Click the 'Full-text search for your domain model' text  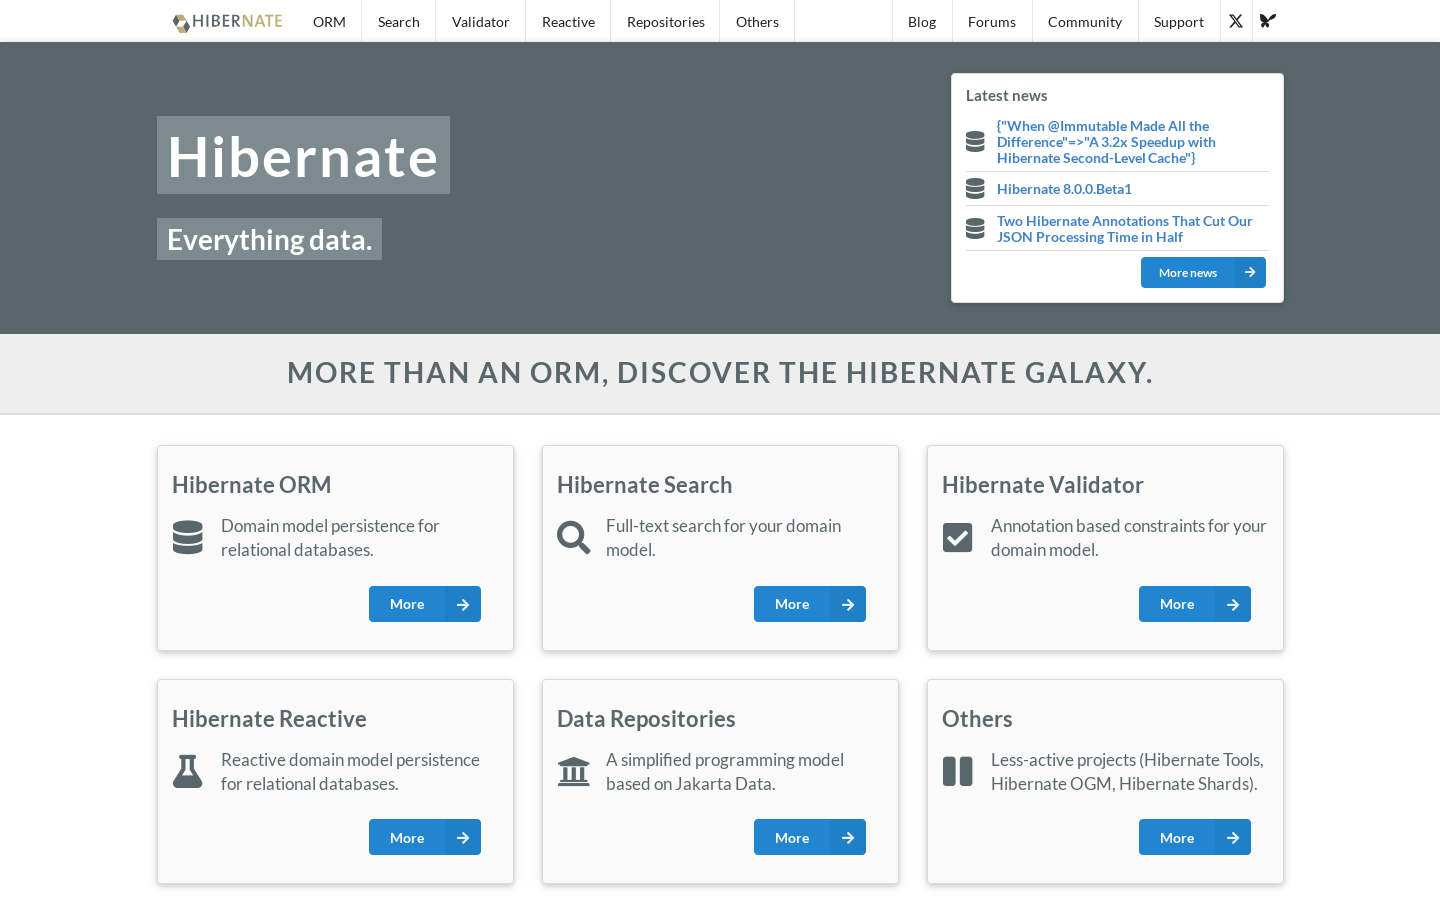tap(724, 538)
